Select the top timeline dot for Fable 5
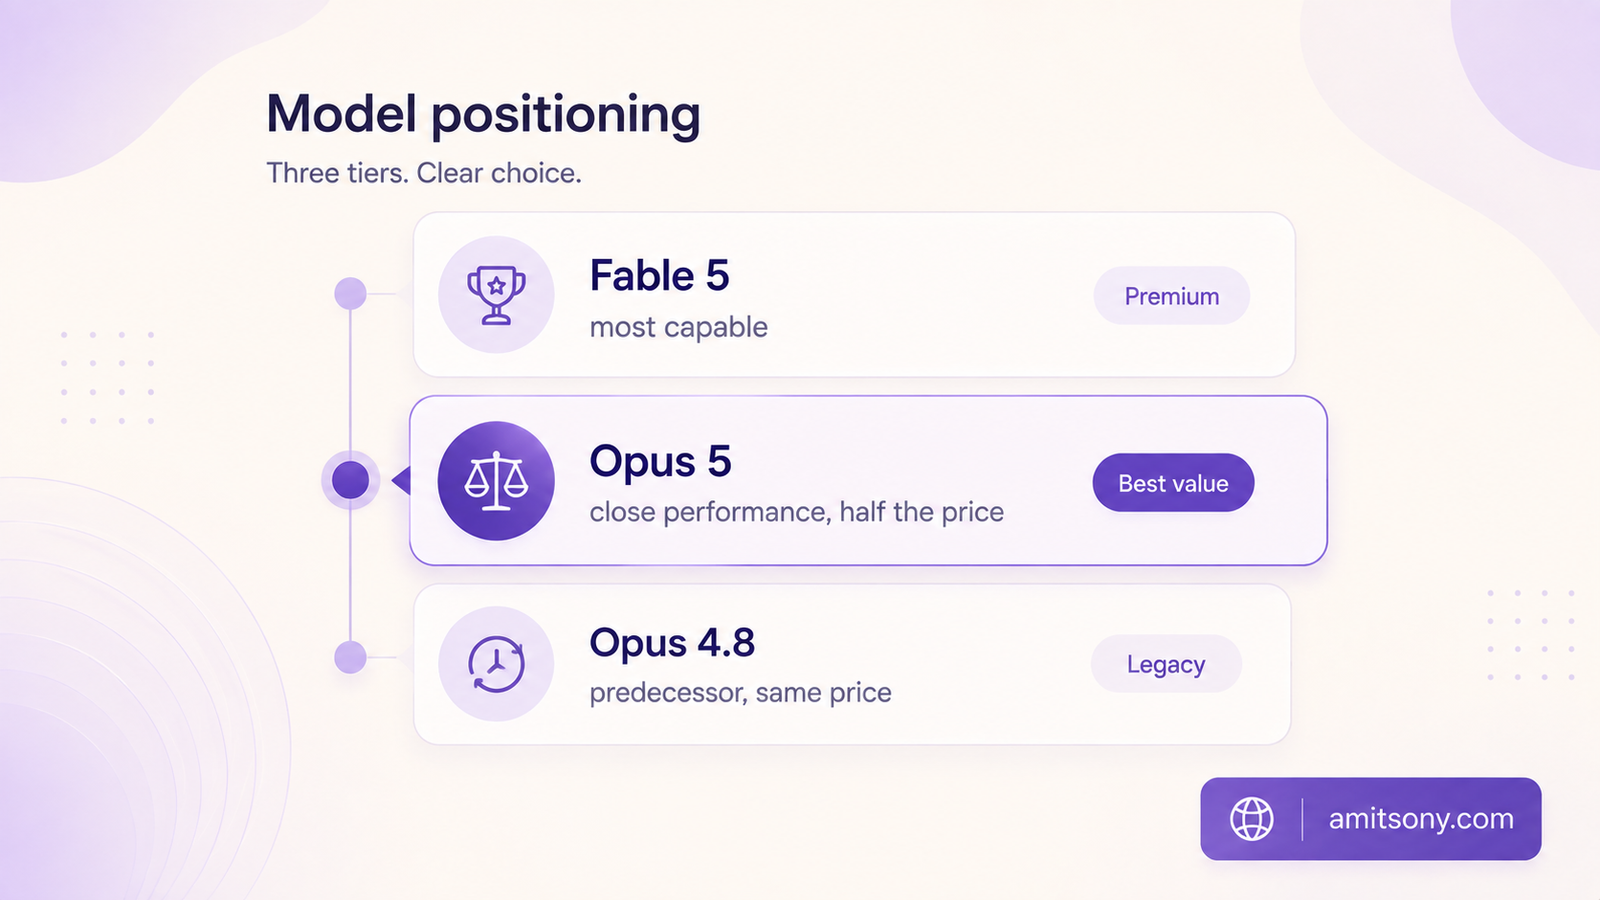Viewport: 1600px width, 900px height. point(350,294)
